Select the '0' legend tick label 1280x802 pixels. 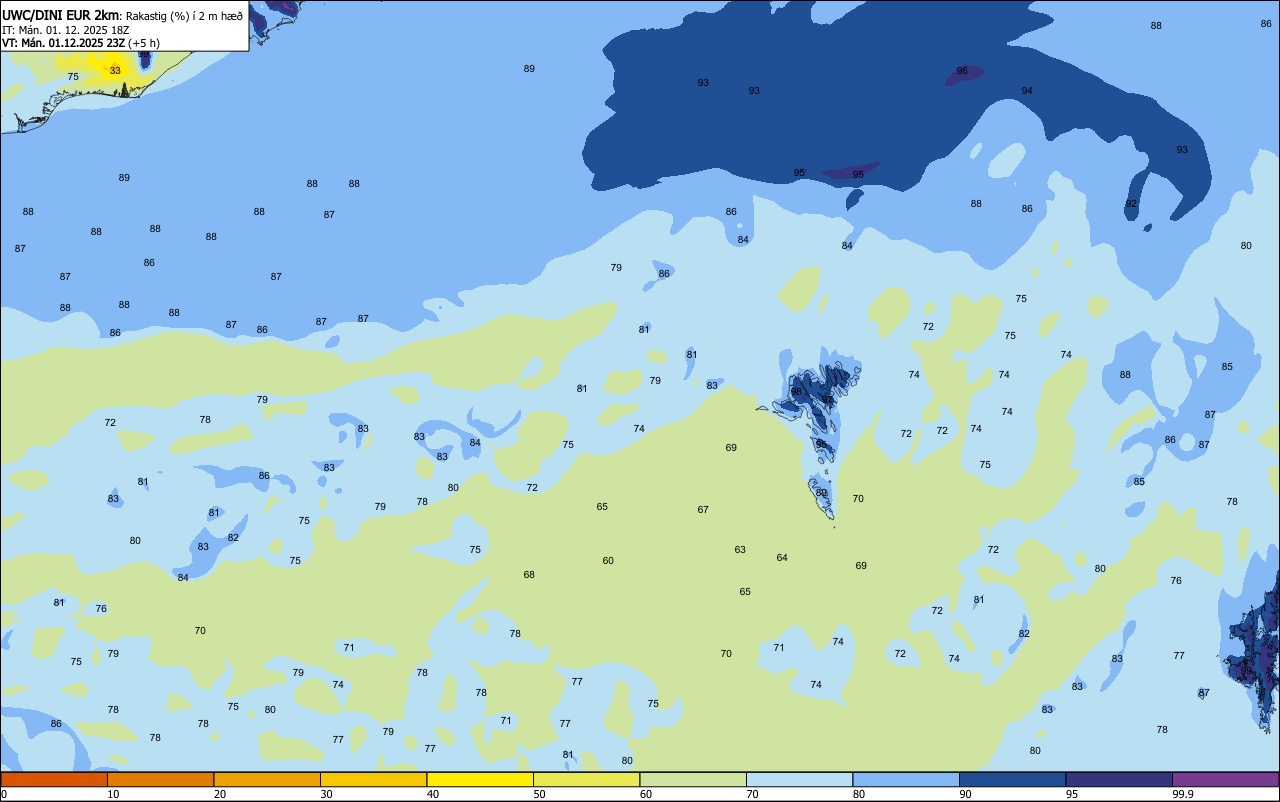pyautogui.click(x=4, y=794)
